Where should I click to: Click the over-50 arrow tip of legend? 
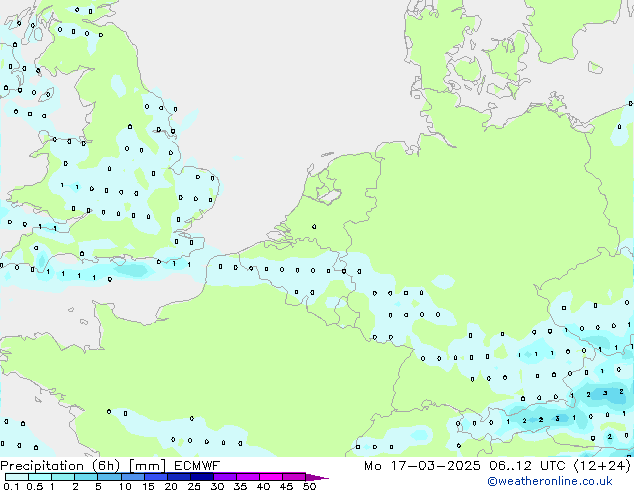[317, 477]
